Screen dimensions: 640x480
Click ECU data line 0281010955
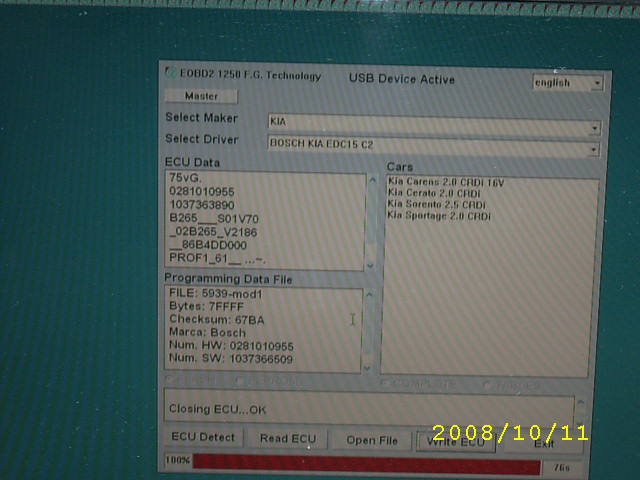click(202, 192)
